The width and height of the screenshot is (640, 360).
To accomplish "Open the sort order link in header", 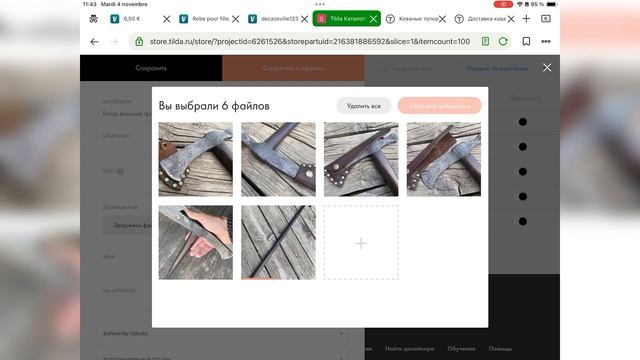I will 497,69.
